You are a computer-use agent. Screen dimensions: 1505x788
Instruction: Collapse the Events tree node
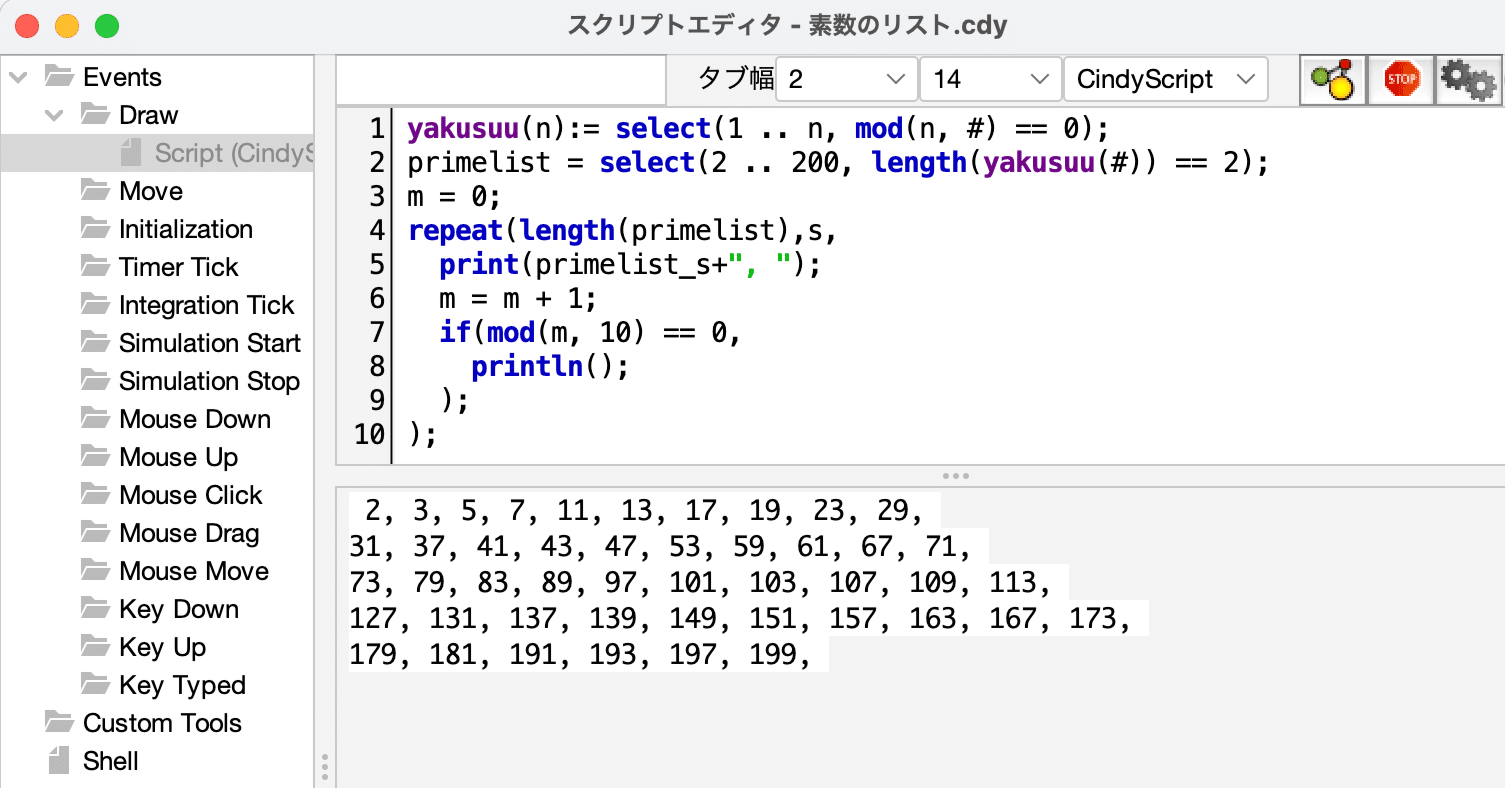(x=18, y=77)
